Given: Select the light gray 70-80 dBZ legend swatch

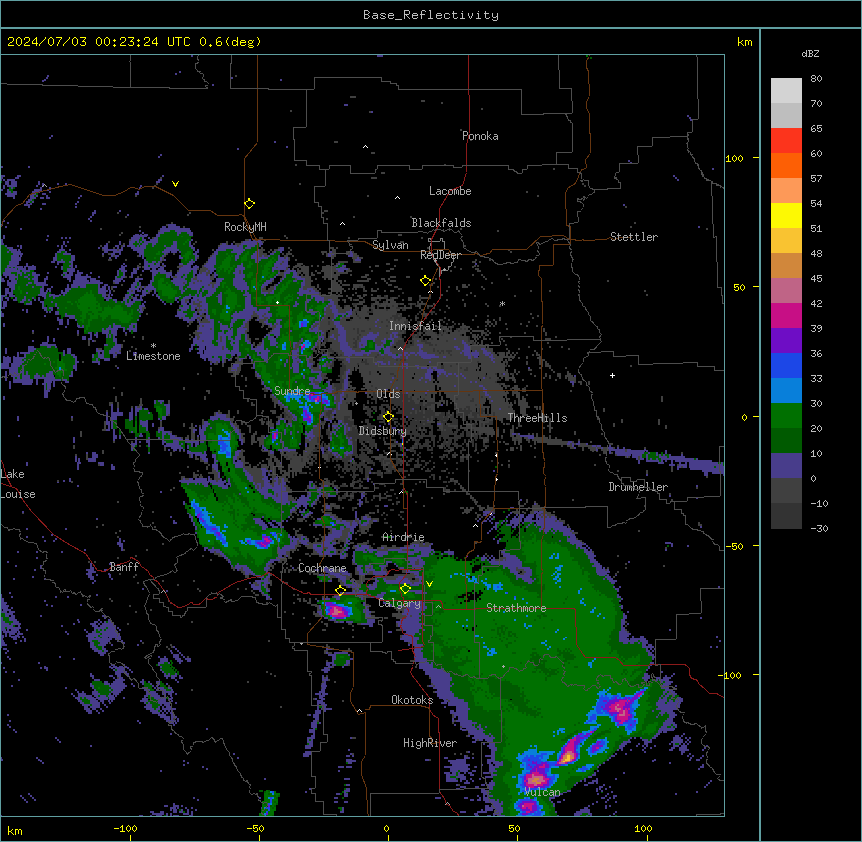Looking at the screenshot, I should pos(786,90).
